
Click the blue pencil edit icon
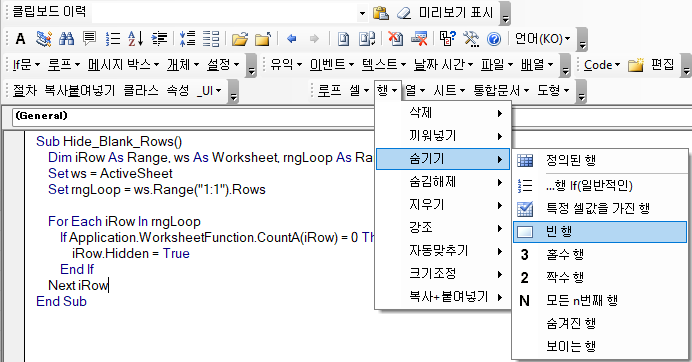point(43,39)
